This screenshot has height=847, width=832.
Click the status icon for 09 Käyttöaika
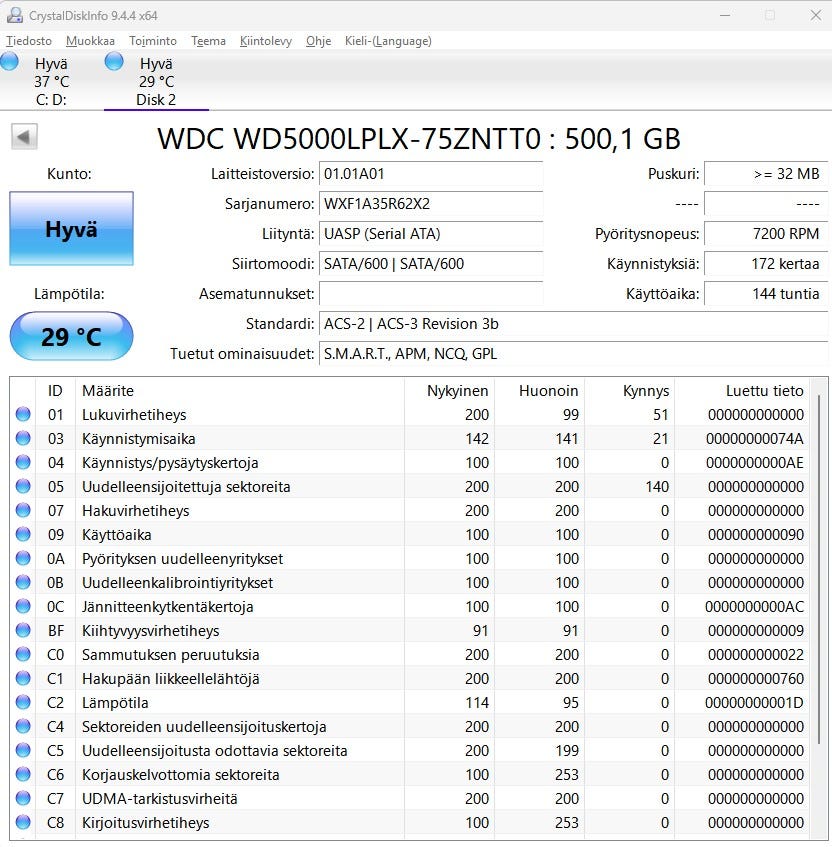(23, 534)
